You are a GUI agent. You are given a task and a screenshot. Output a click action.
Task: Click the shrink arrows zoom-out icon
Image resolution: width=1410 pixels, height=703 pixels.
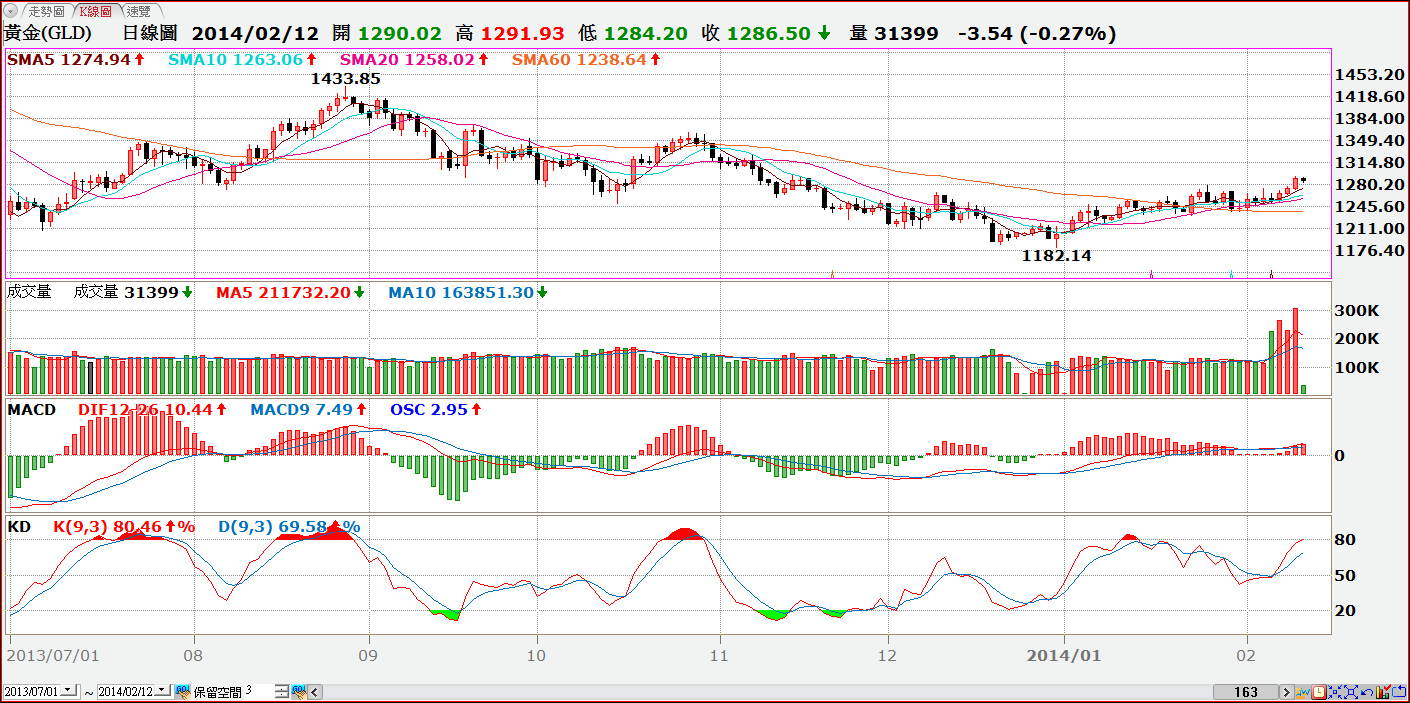tap(1335, 692)
